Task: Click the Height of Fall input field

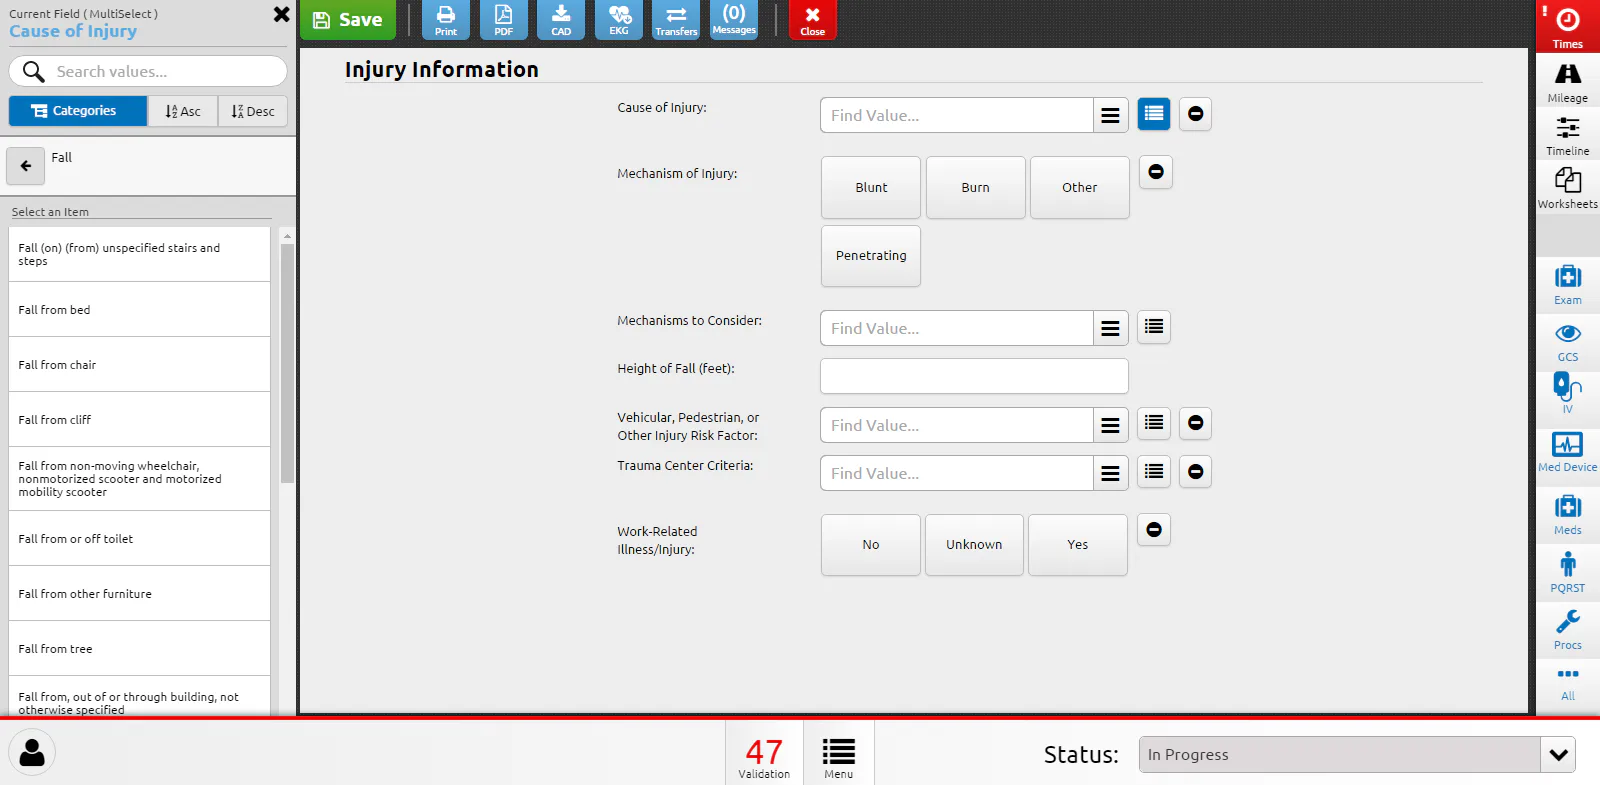Action: [974, 376]
